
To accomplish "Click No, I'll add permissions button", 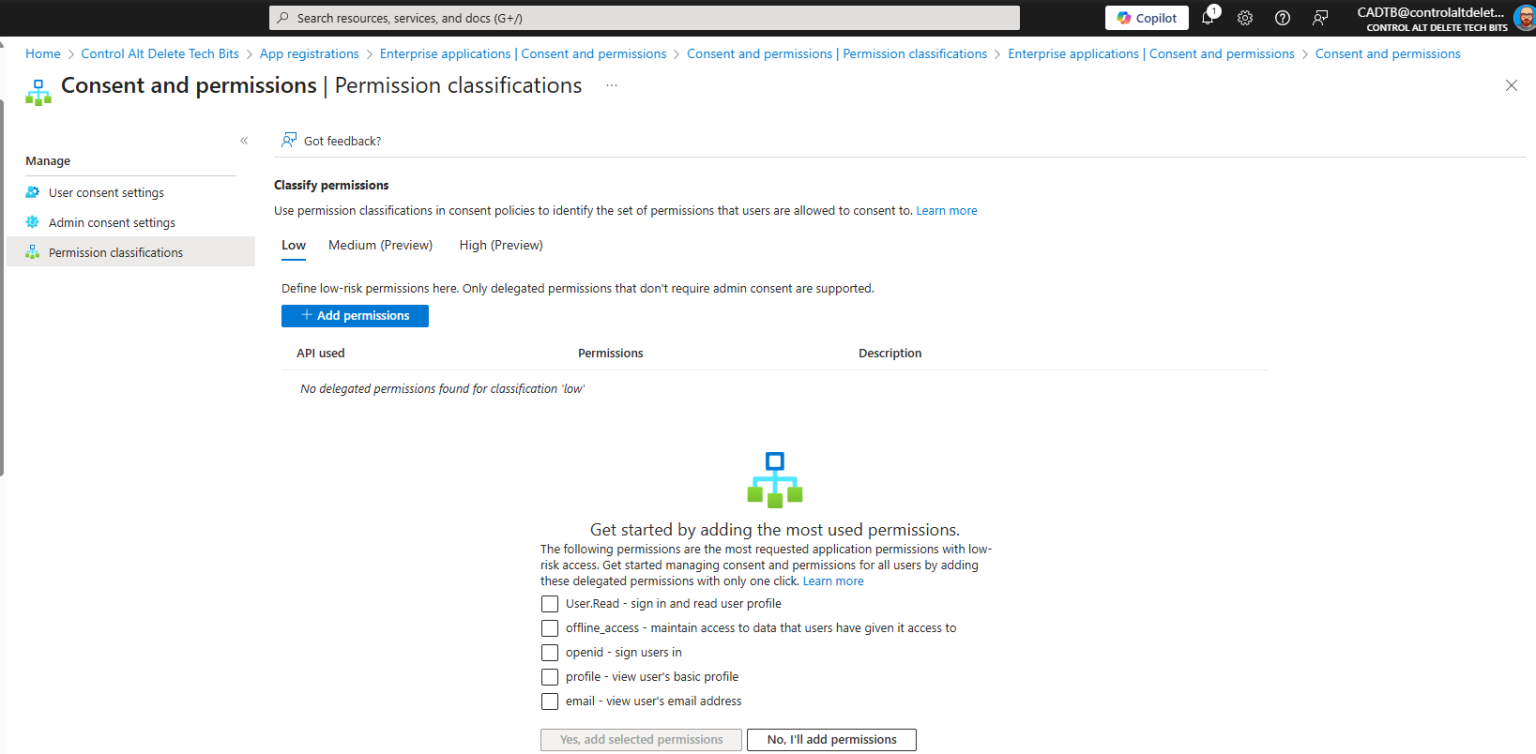I will click(x=832, y=740).
